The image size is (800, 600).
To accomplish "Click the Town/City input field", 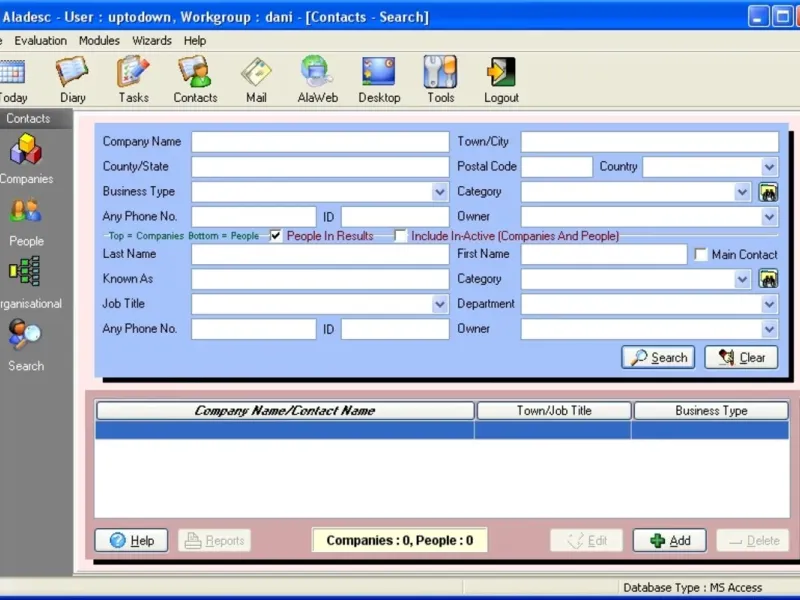I will [x=649, y=142].
